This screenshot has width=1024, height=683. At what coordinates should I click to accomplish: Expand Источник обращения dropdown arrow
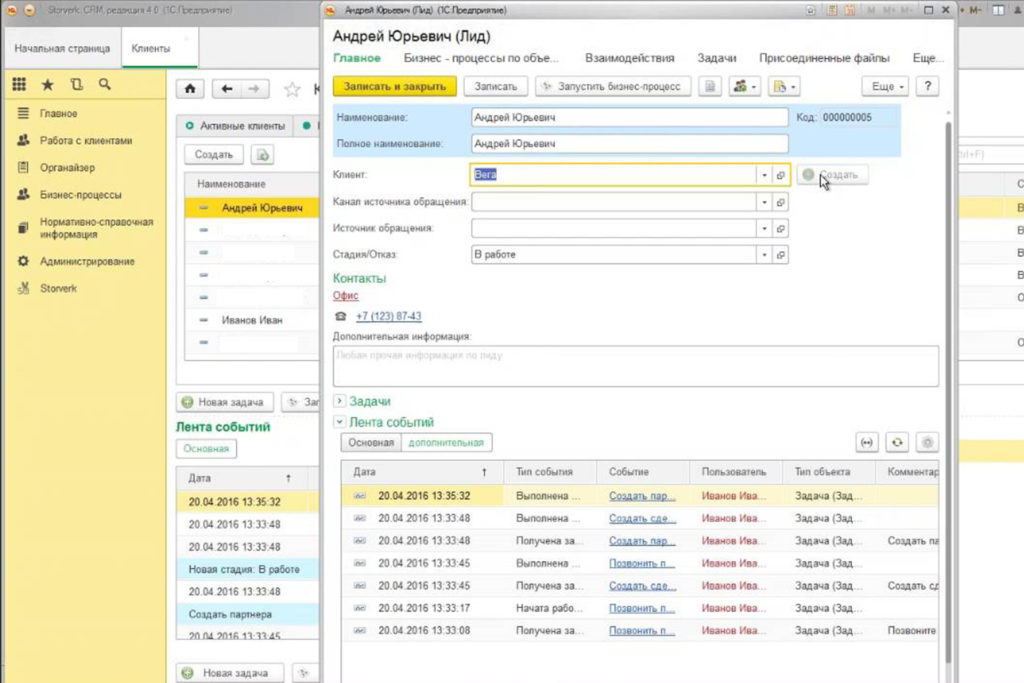pos(764,229)
